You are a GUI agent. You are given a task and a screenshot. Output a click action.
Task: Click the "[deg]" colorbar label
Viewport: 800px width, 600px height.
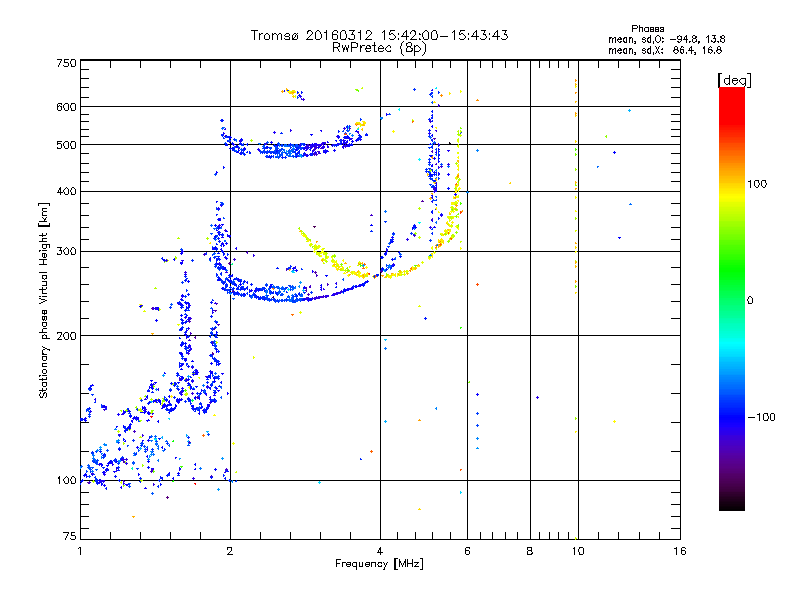(x=734, y=80)
